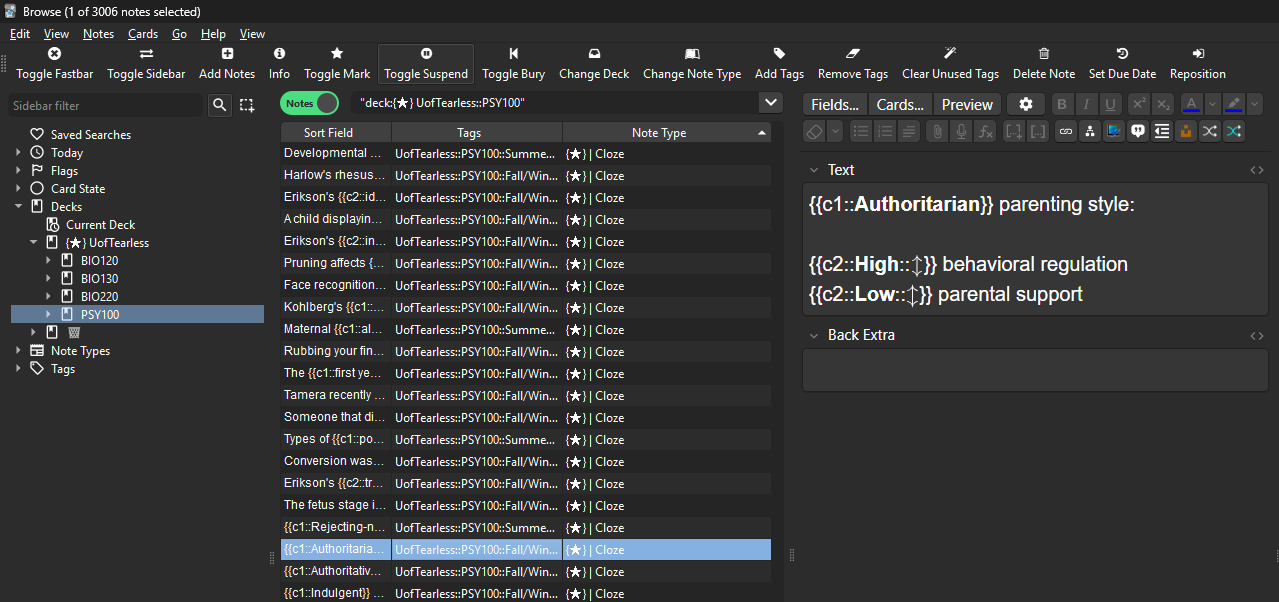The width and height of the screenshot is (1279, 602).
Task: Expand the Flags sidebar item
Action: (x=18, y=171)
